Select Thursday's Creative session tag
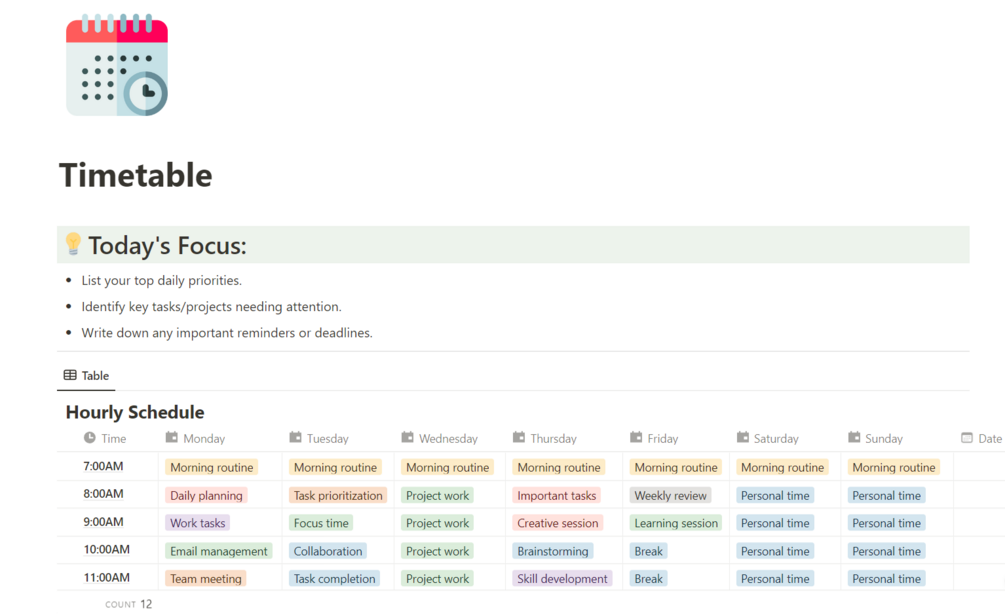The image size is (1005, 615). pyautogui.click(x=558, y=523)
